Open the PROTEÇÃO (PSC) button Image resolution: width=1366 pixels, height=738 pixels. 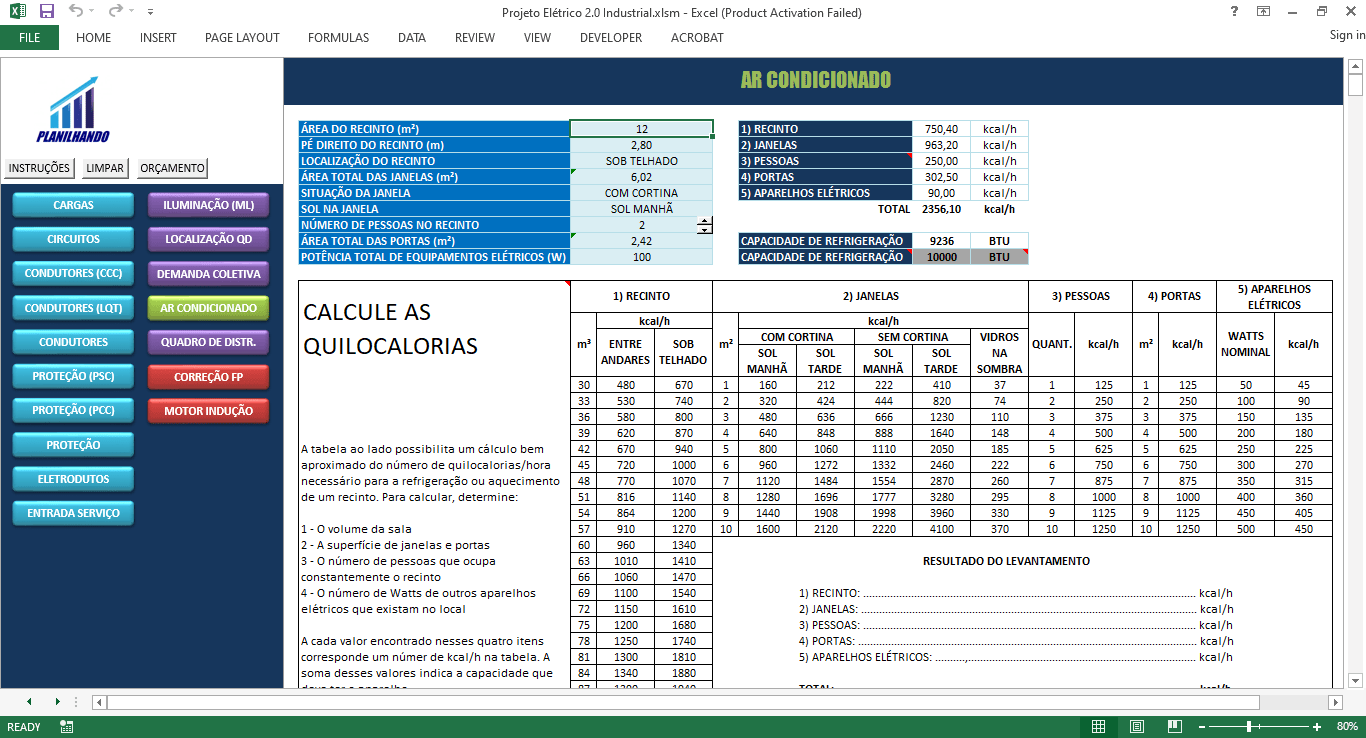(73, 377)
